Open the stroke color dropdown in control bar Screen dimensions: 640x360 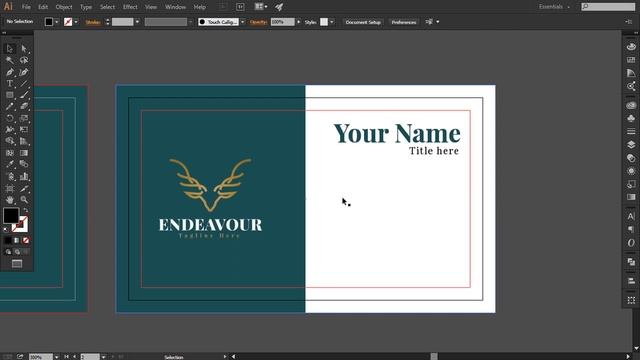[76, 22]
